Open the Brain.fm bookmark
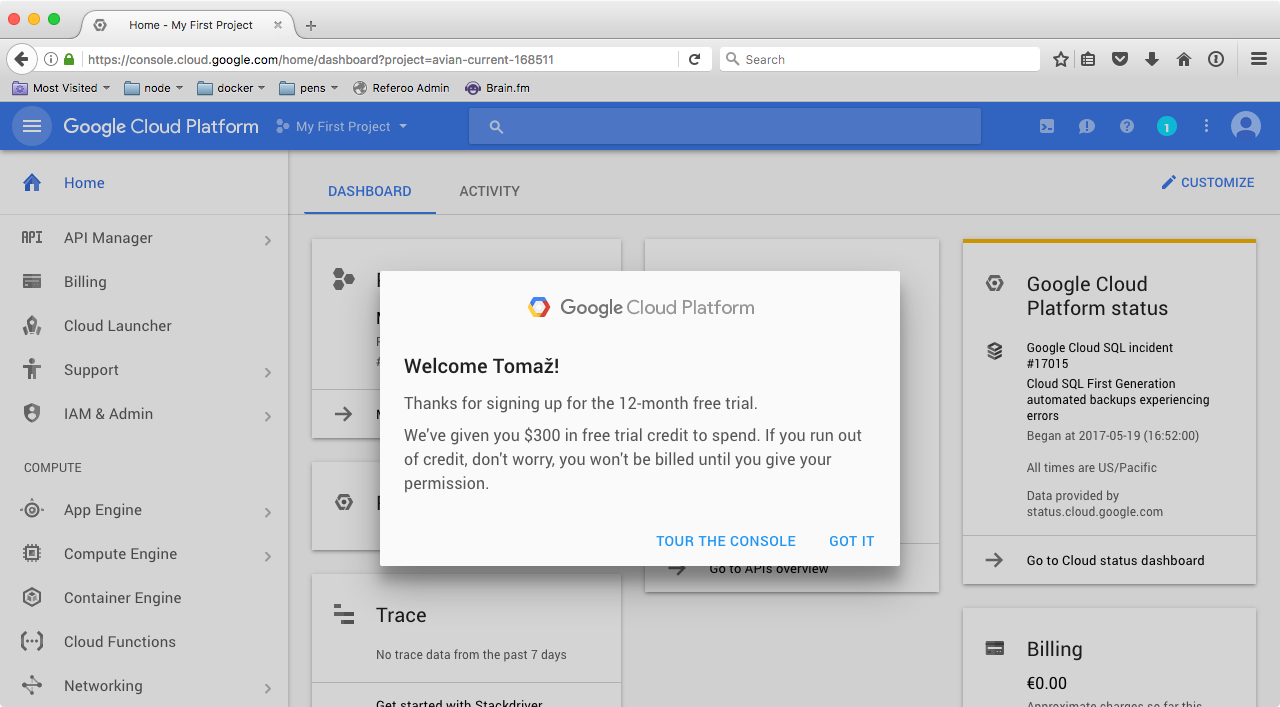The width and height of the screenshot is (1280, 707). [498, 88]
